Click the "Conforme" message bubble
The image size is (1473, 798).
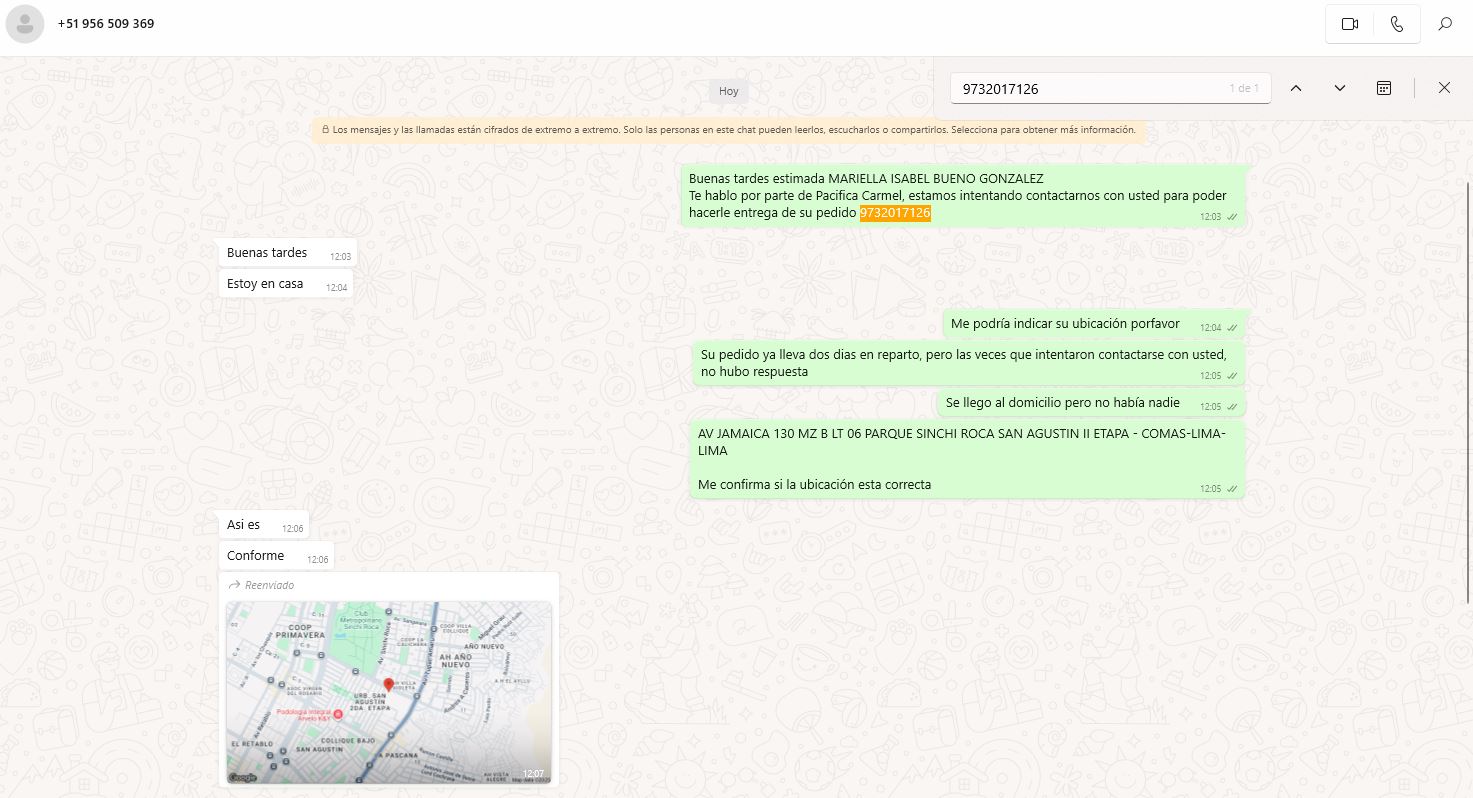(256, 556)
